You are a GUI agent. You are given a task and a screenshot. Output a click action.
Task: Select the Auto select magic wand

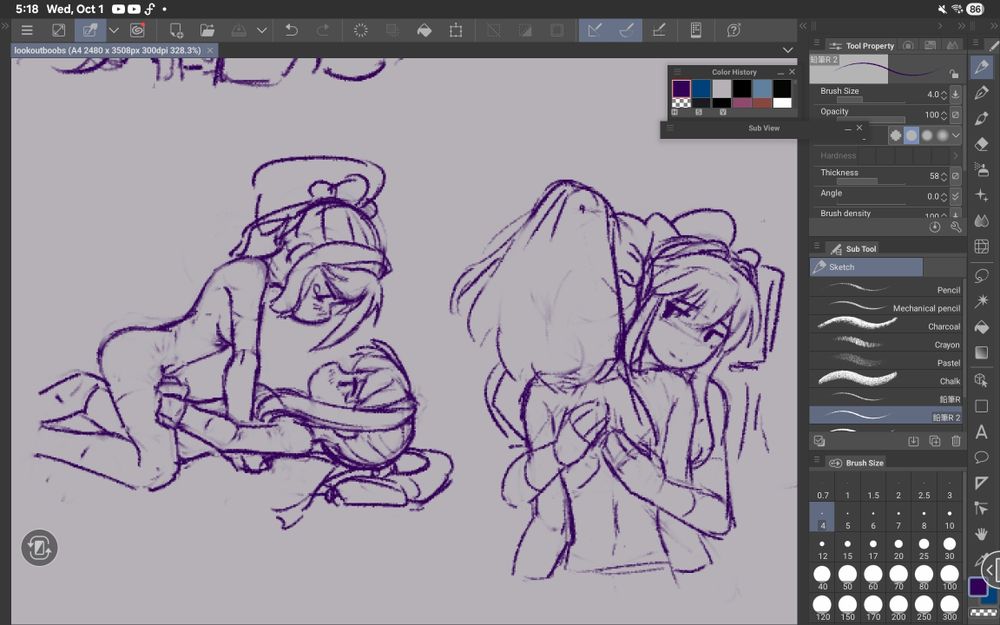tap(982, 300)
